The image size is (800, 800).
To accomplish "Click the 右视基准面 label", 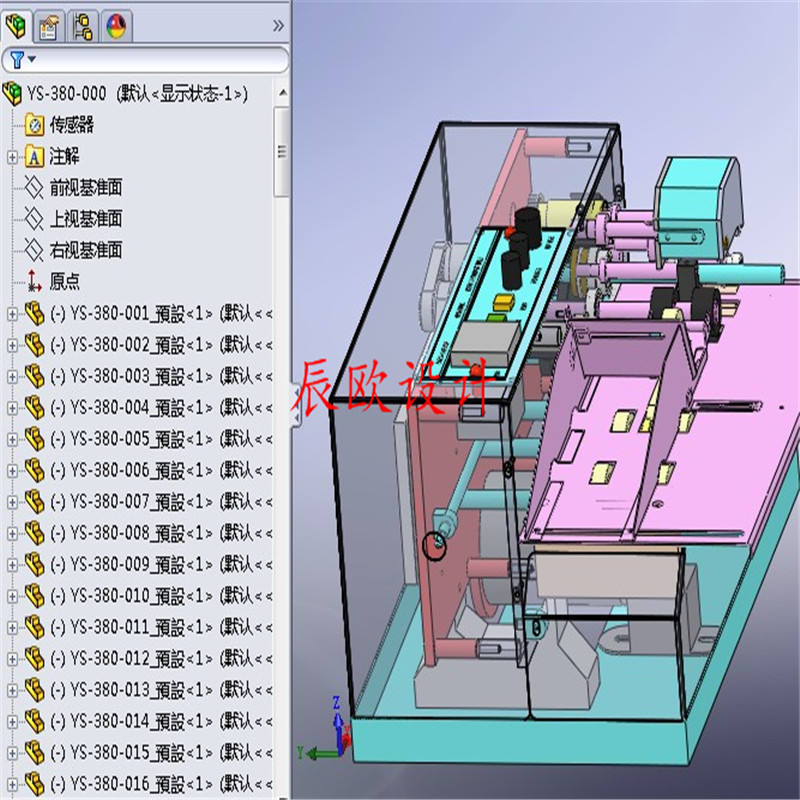I will click(x=86, y=251).
